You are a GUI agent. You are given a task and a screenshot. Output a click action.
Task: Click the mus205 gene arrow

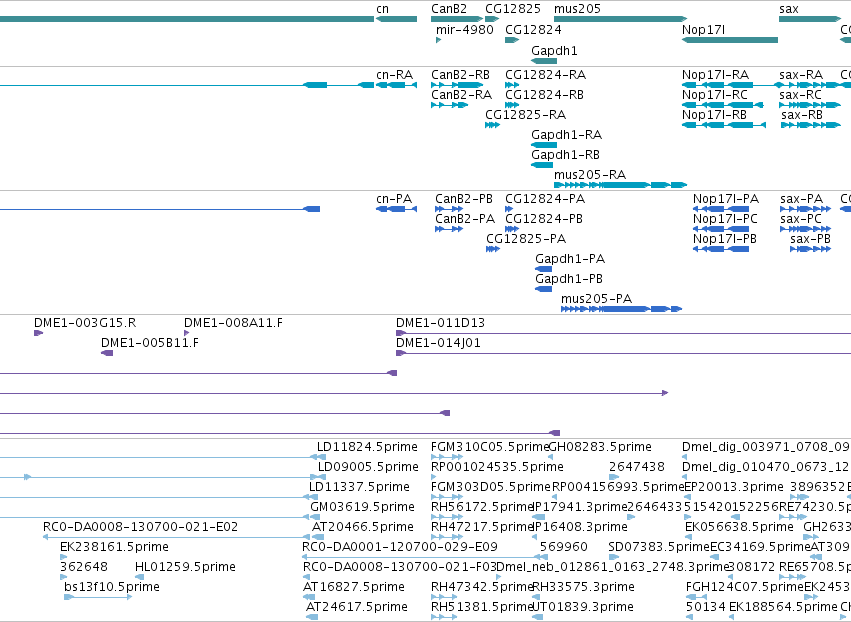[620, 19]
